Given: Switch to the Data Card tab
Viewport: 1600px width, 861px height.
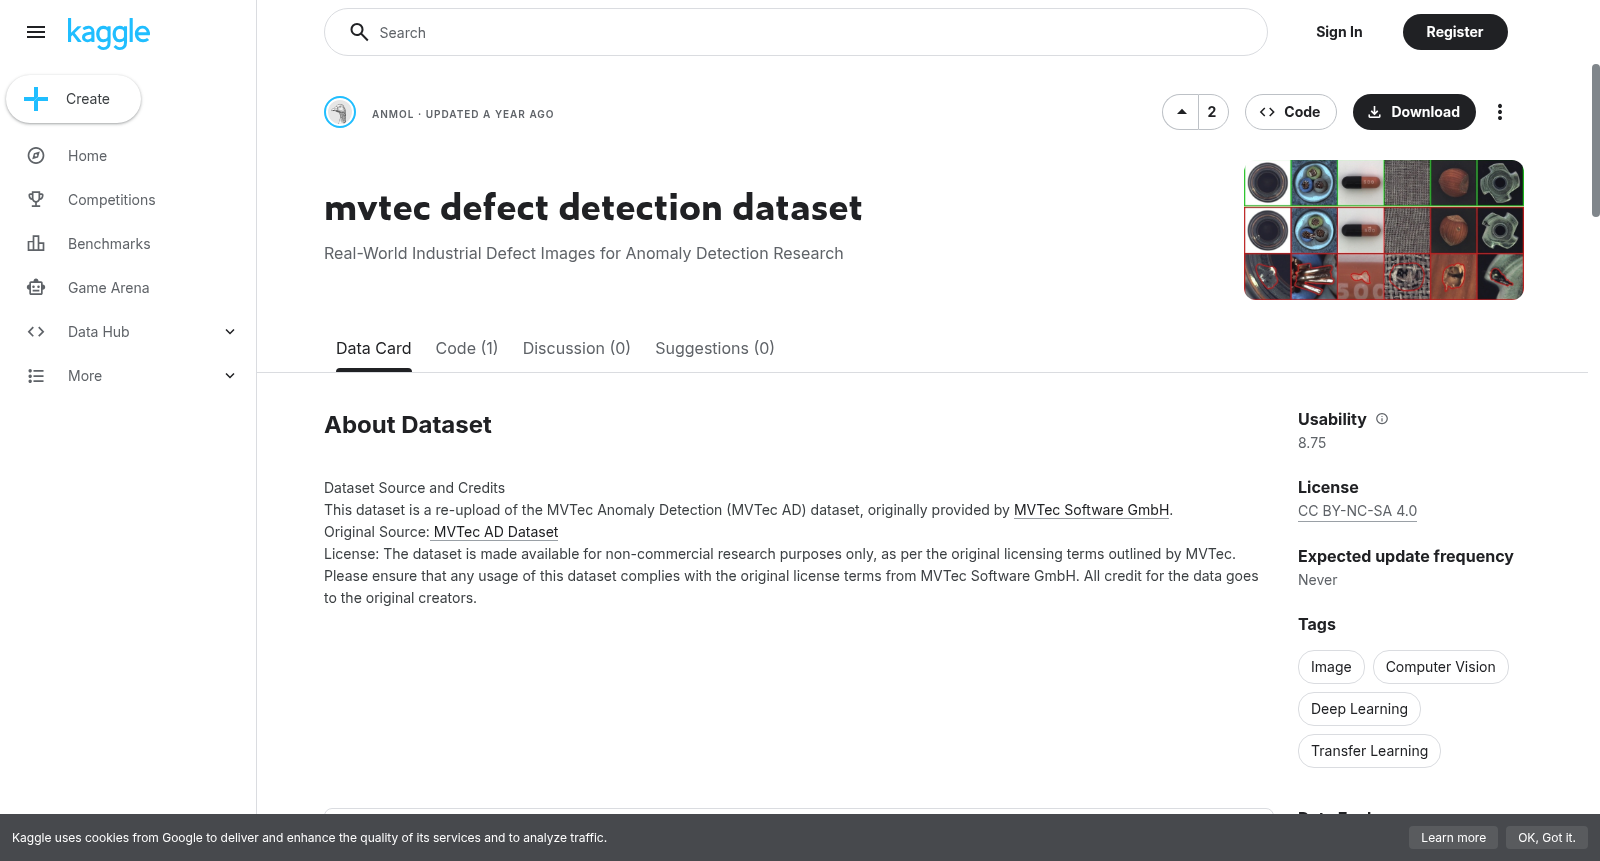Looking at the screenshot, I should pos(374,348).
